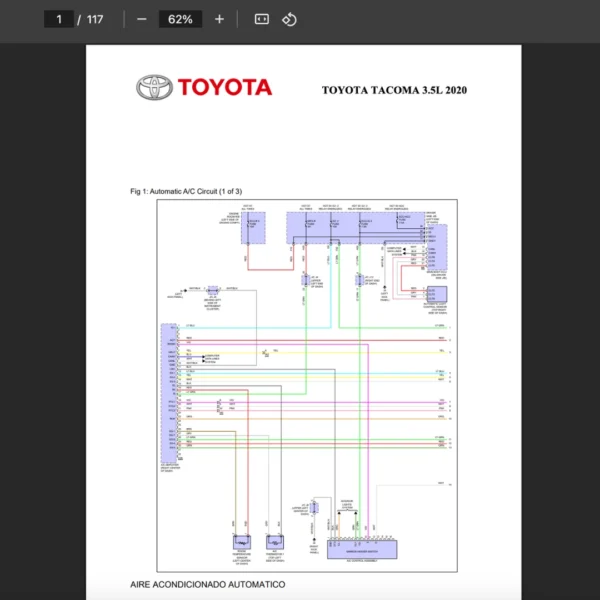
Task: Click the heading TOYOTA TACOMA 3.5L 2020
Action: pos(394,90)
